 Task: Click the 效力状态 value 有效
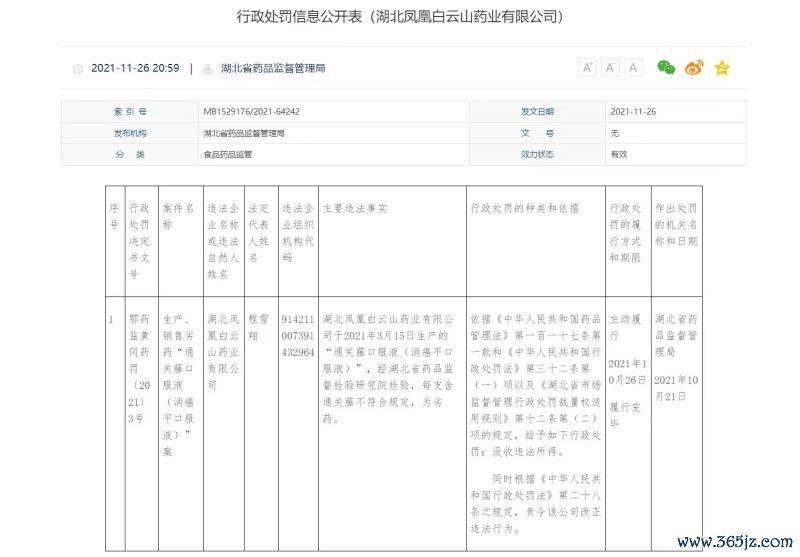pyautogui.click(x=619, y=154)
